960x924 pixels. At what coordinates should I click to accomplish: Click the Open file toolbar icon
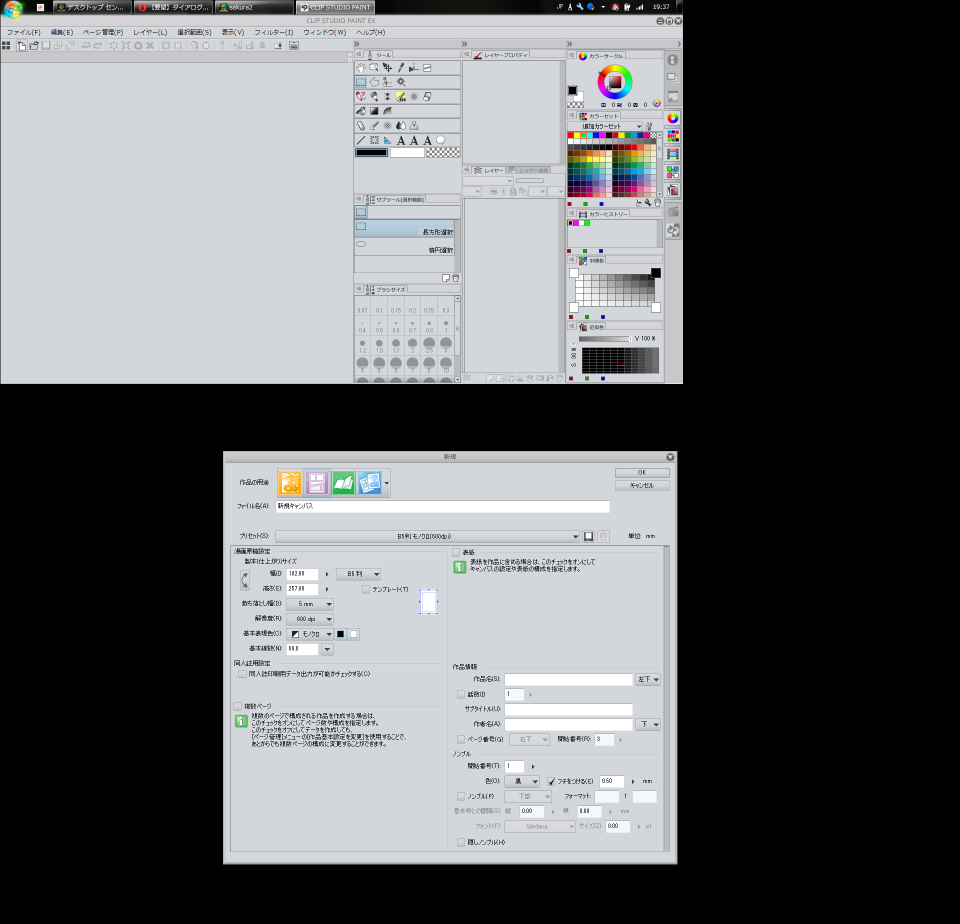[x=34, y=46]
